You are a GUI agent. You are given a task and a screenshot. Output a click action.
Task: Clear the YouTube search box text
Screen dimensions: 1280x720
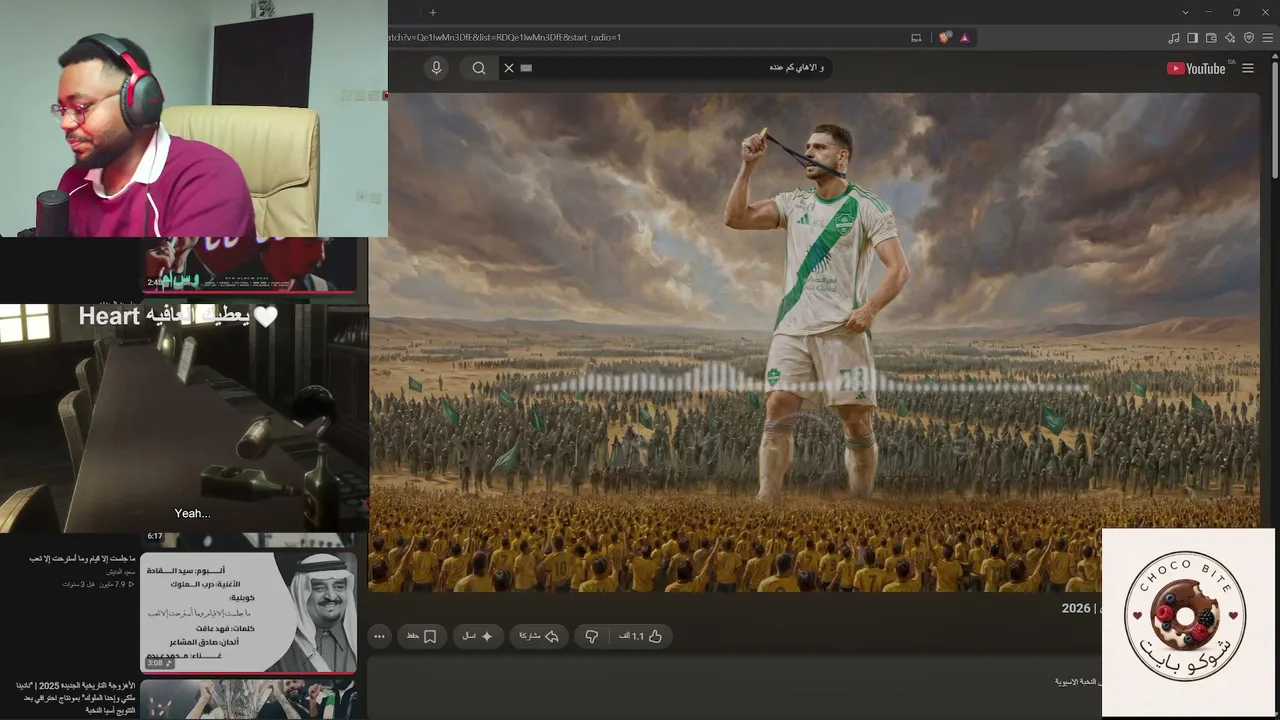tap(509, 68)
